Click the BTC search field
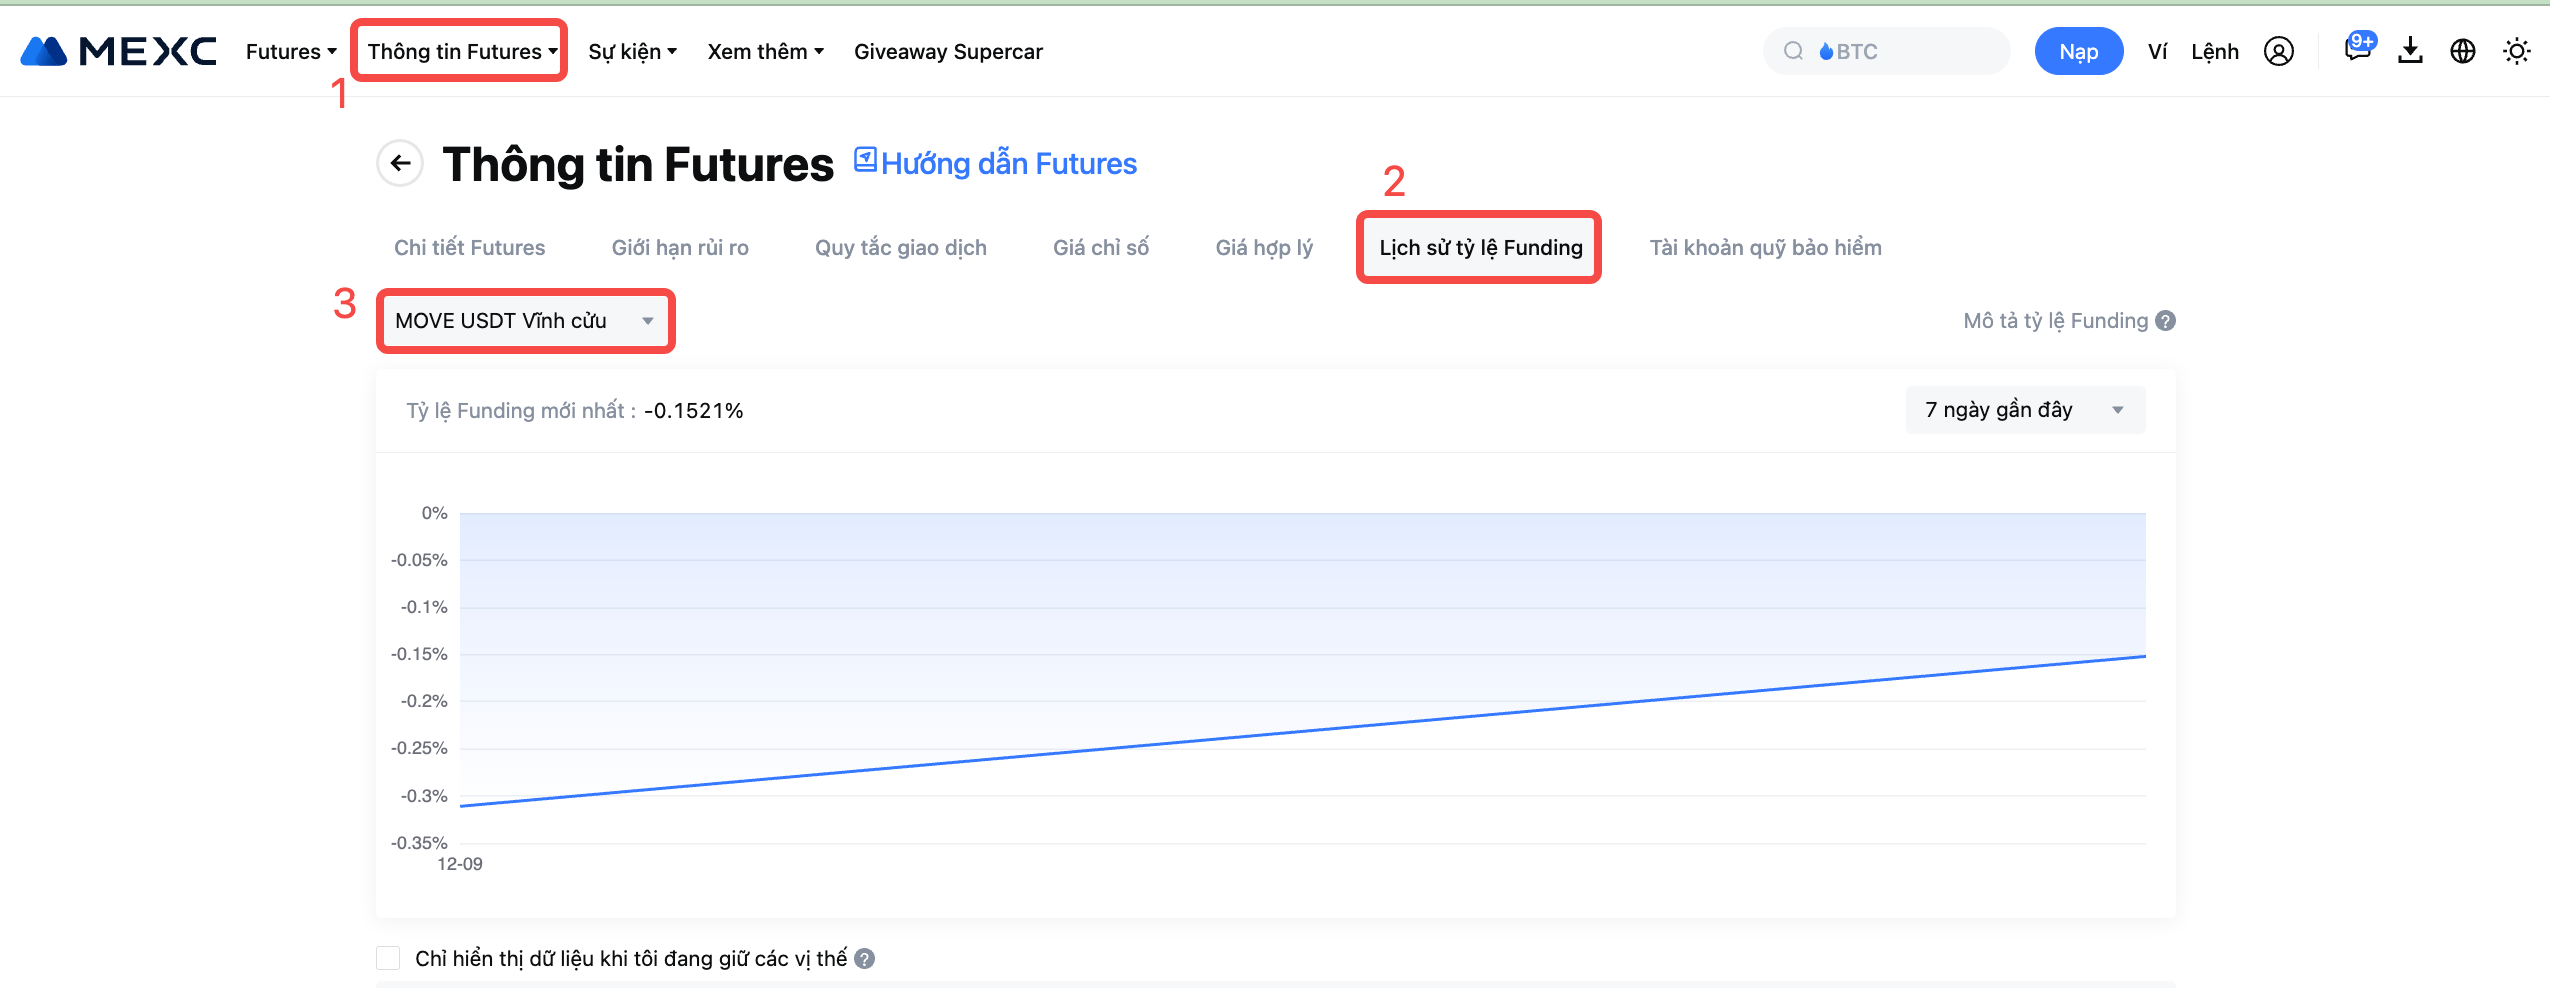 [x=1890, y=51]
